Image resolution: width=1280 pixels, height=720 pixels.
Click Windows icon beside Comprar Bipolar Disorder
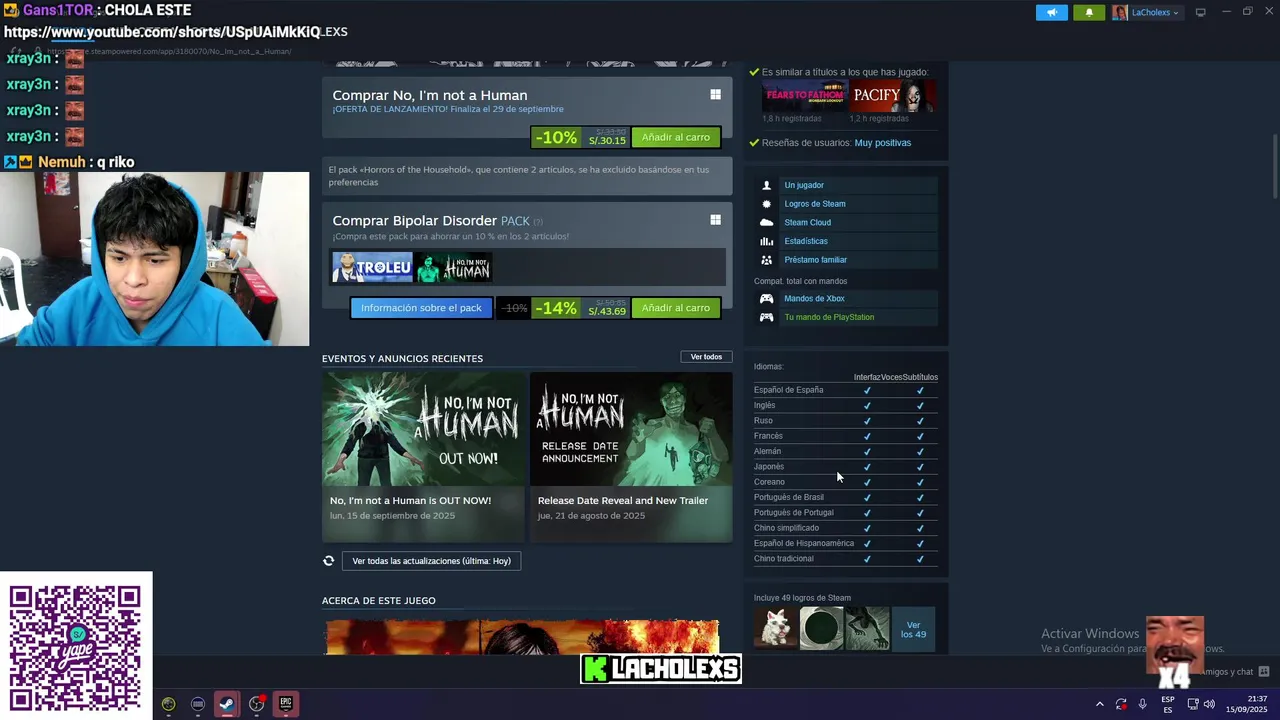click(x=715, y=219)
